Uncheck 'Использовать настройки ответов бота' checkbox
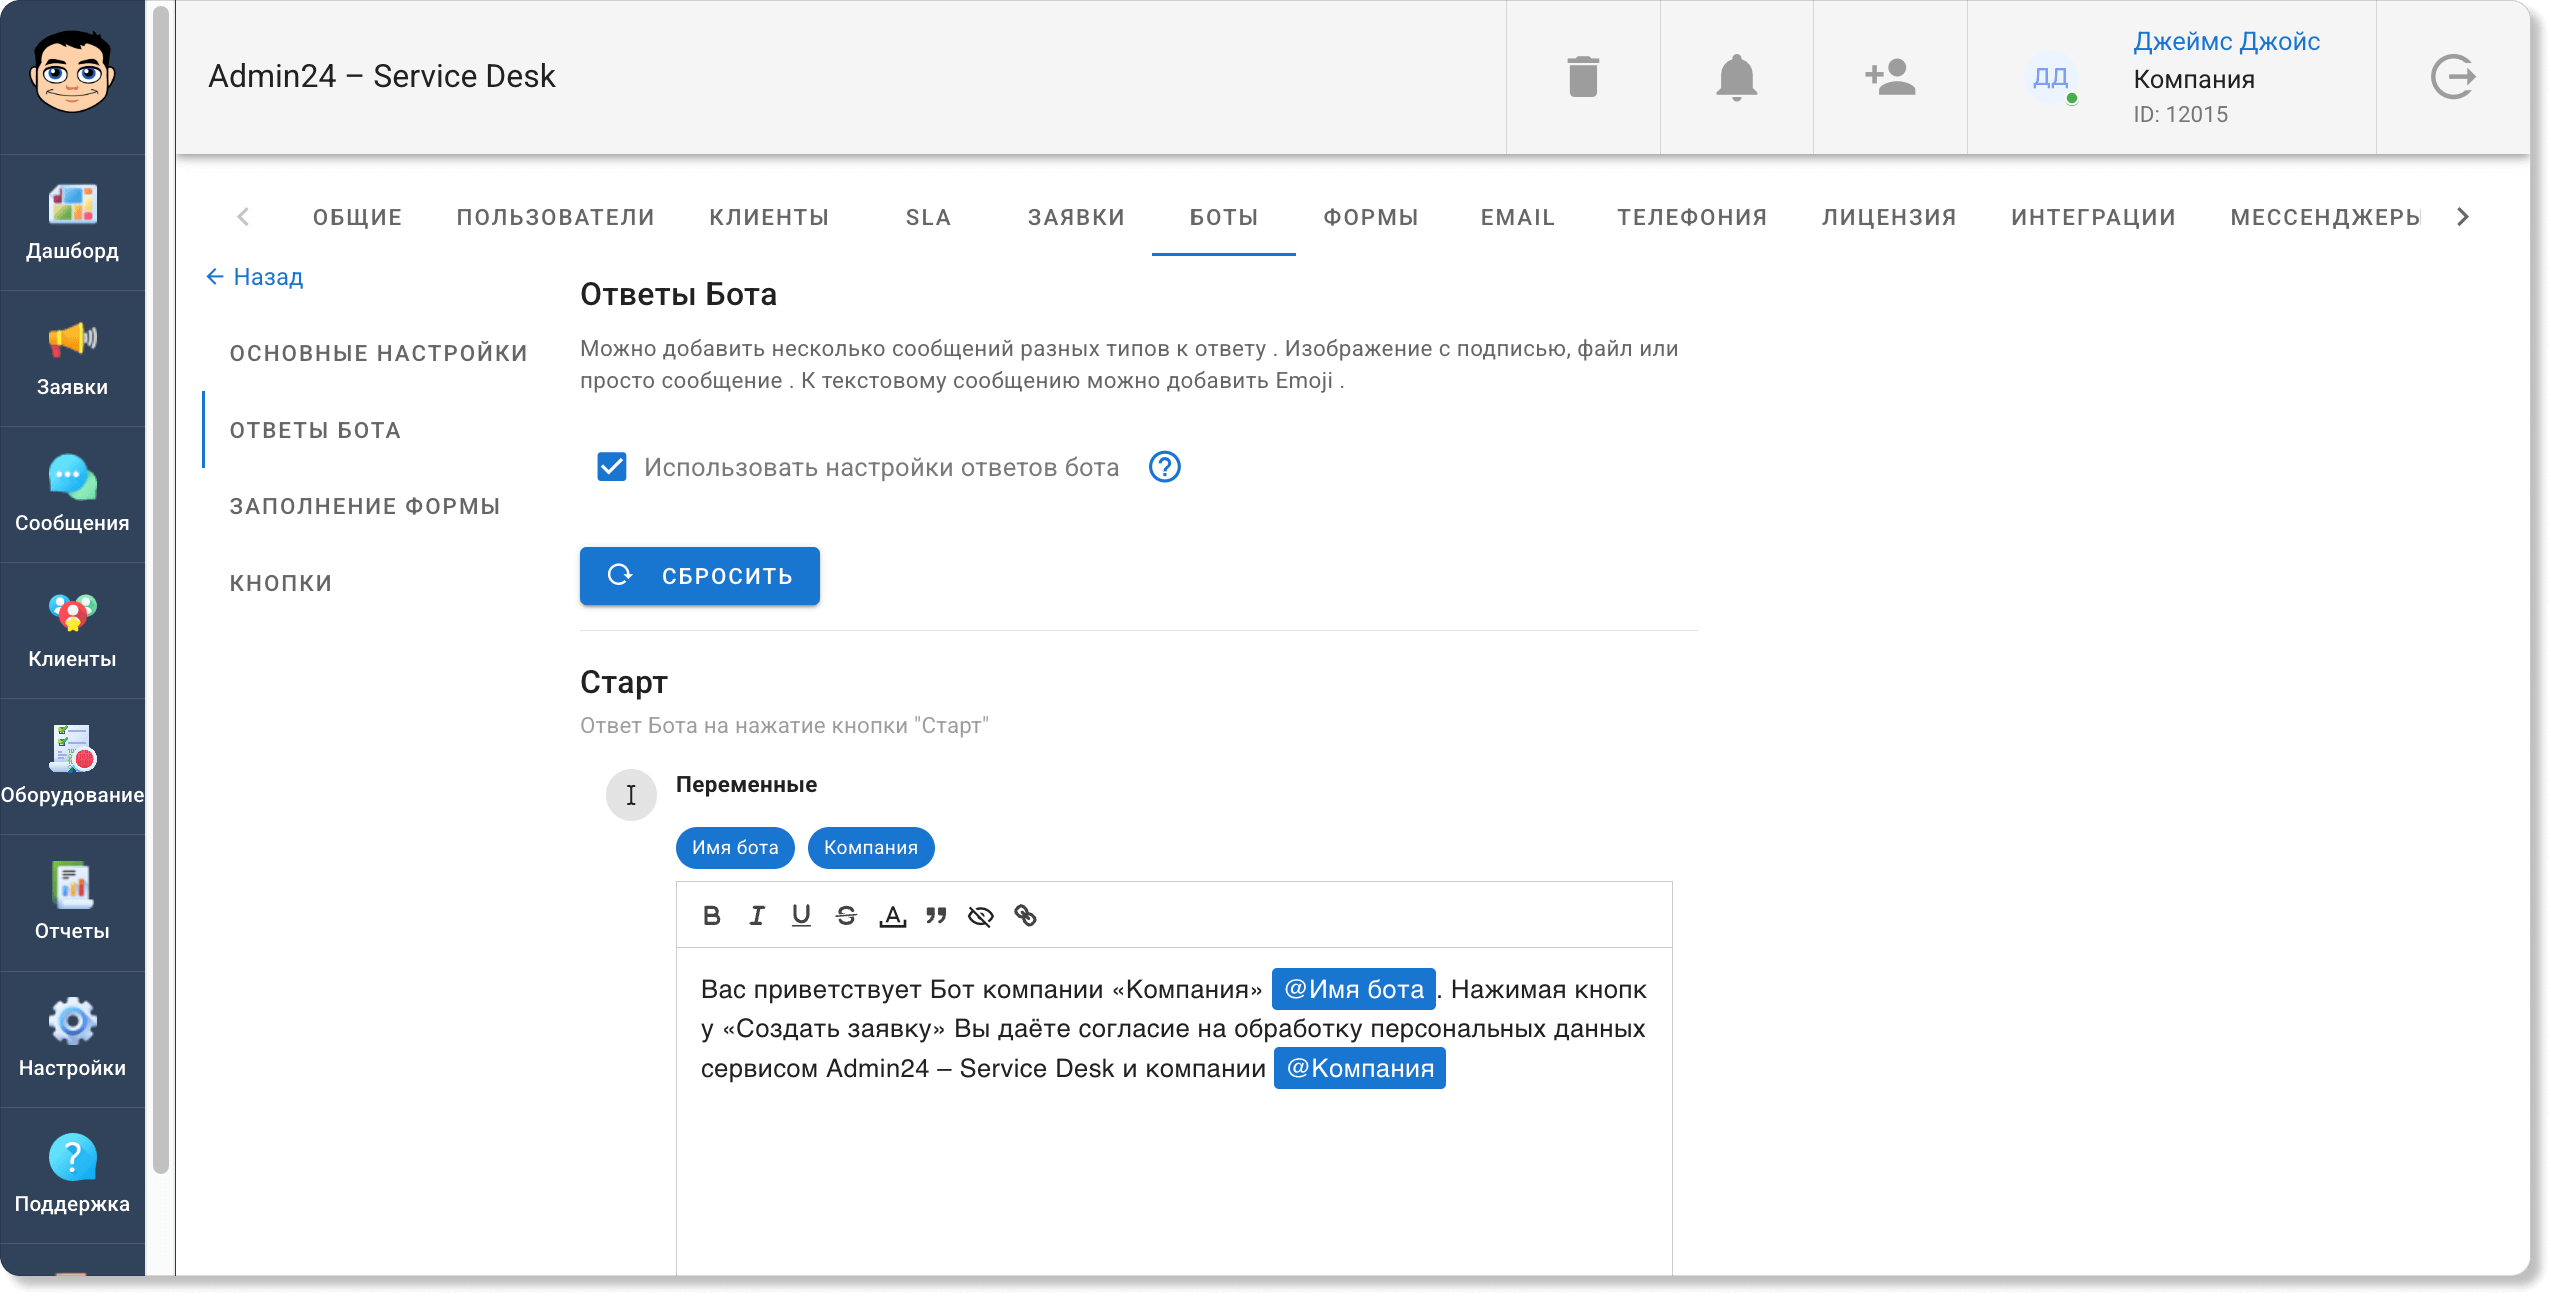 tap(611, 467)
